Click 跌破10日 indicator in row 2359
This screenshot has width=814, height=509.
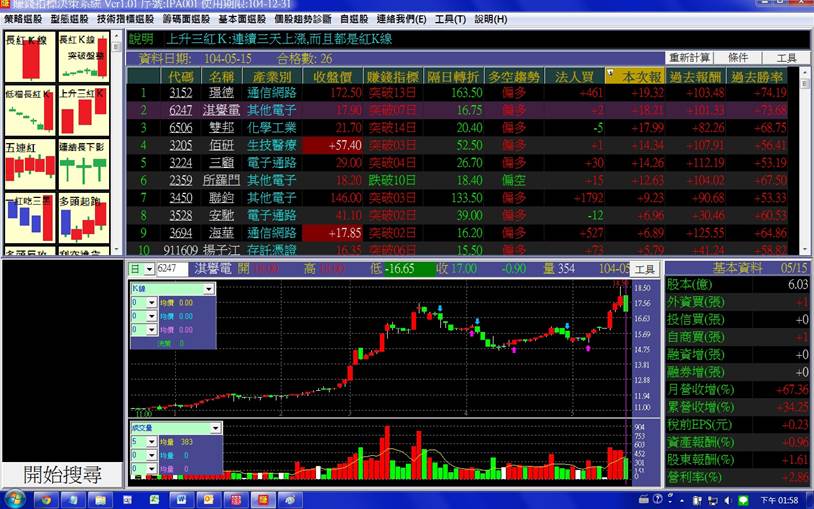[392, 181]
